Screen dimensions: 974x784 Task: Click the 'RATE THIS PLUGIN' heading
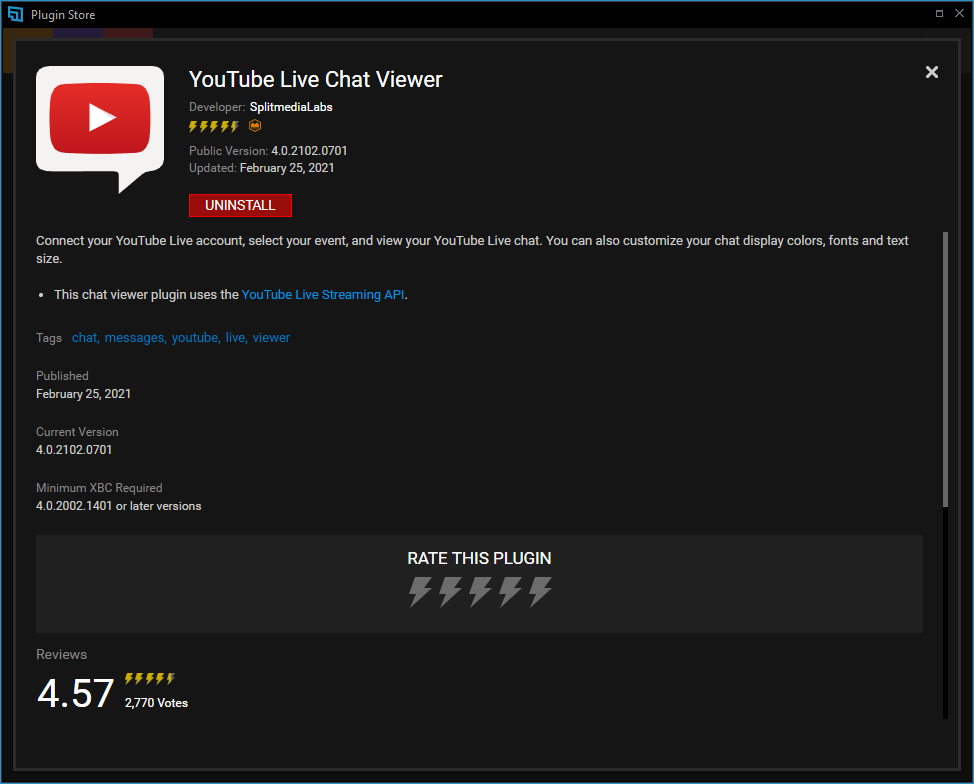click(480, 558)
